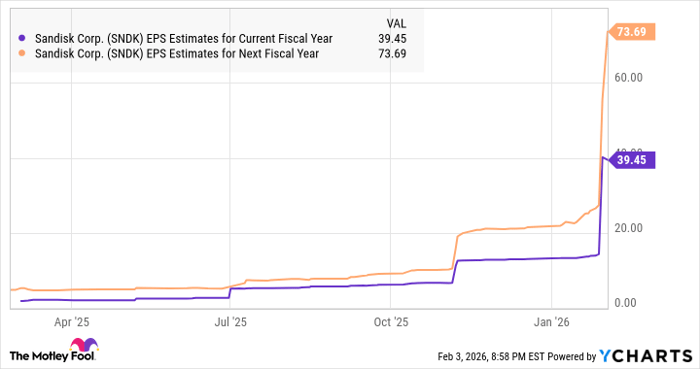700x369 pixels.
Task: Click the legend value 39.45
Action: coord(392,39)
